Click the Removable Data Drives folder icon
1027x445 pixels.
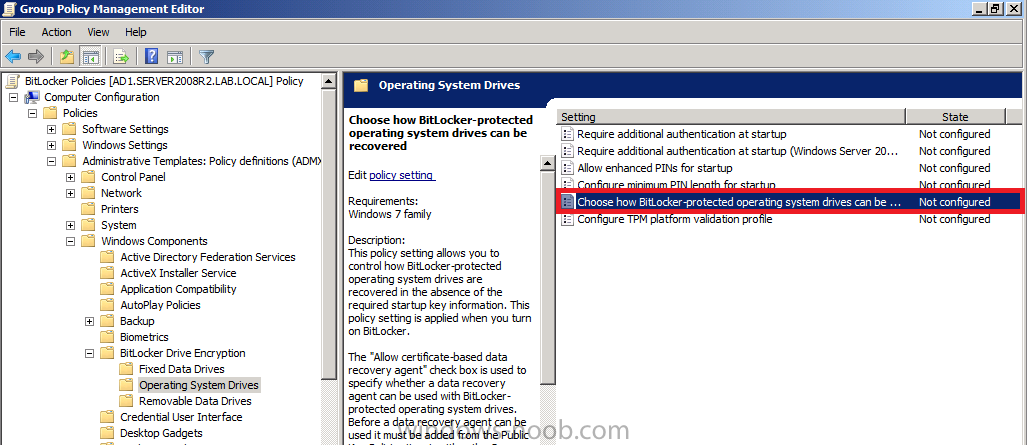[x=126, y=401]
